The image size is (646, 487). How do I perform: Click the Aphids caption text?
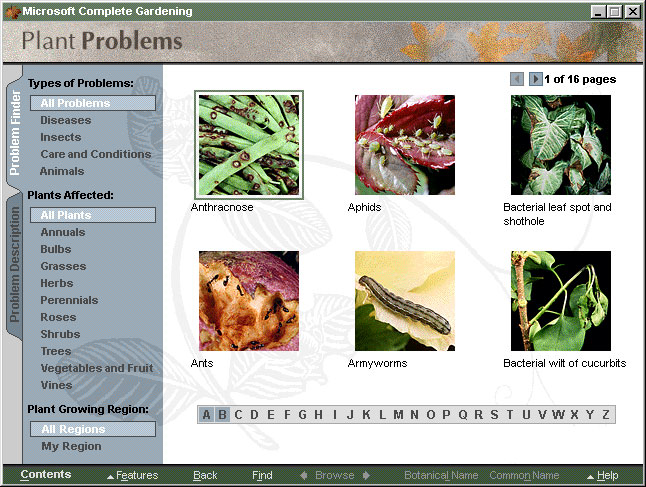click(365, 207)
